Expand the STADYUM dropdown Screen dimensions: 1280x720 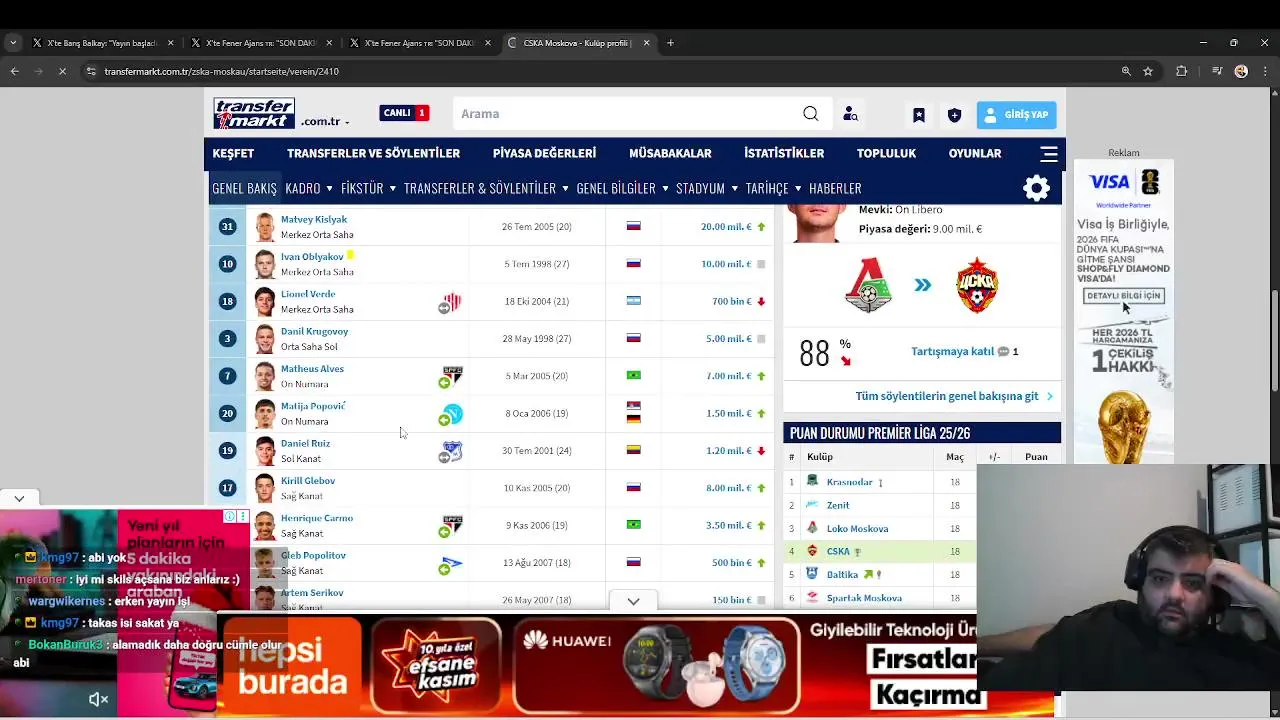coord(707,188)
